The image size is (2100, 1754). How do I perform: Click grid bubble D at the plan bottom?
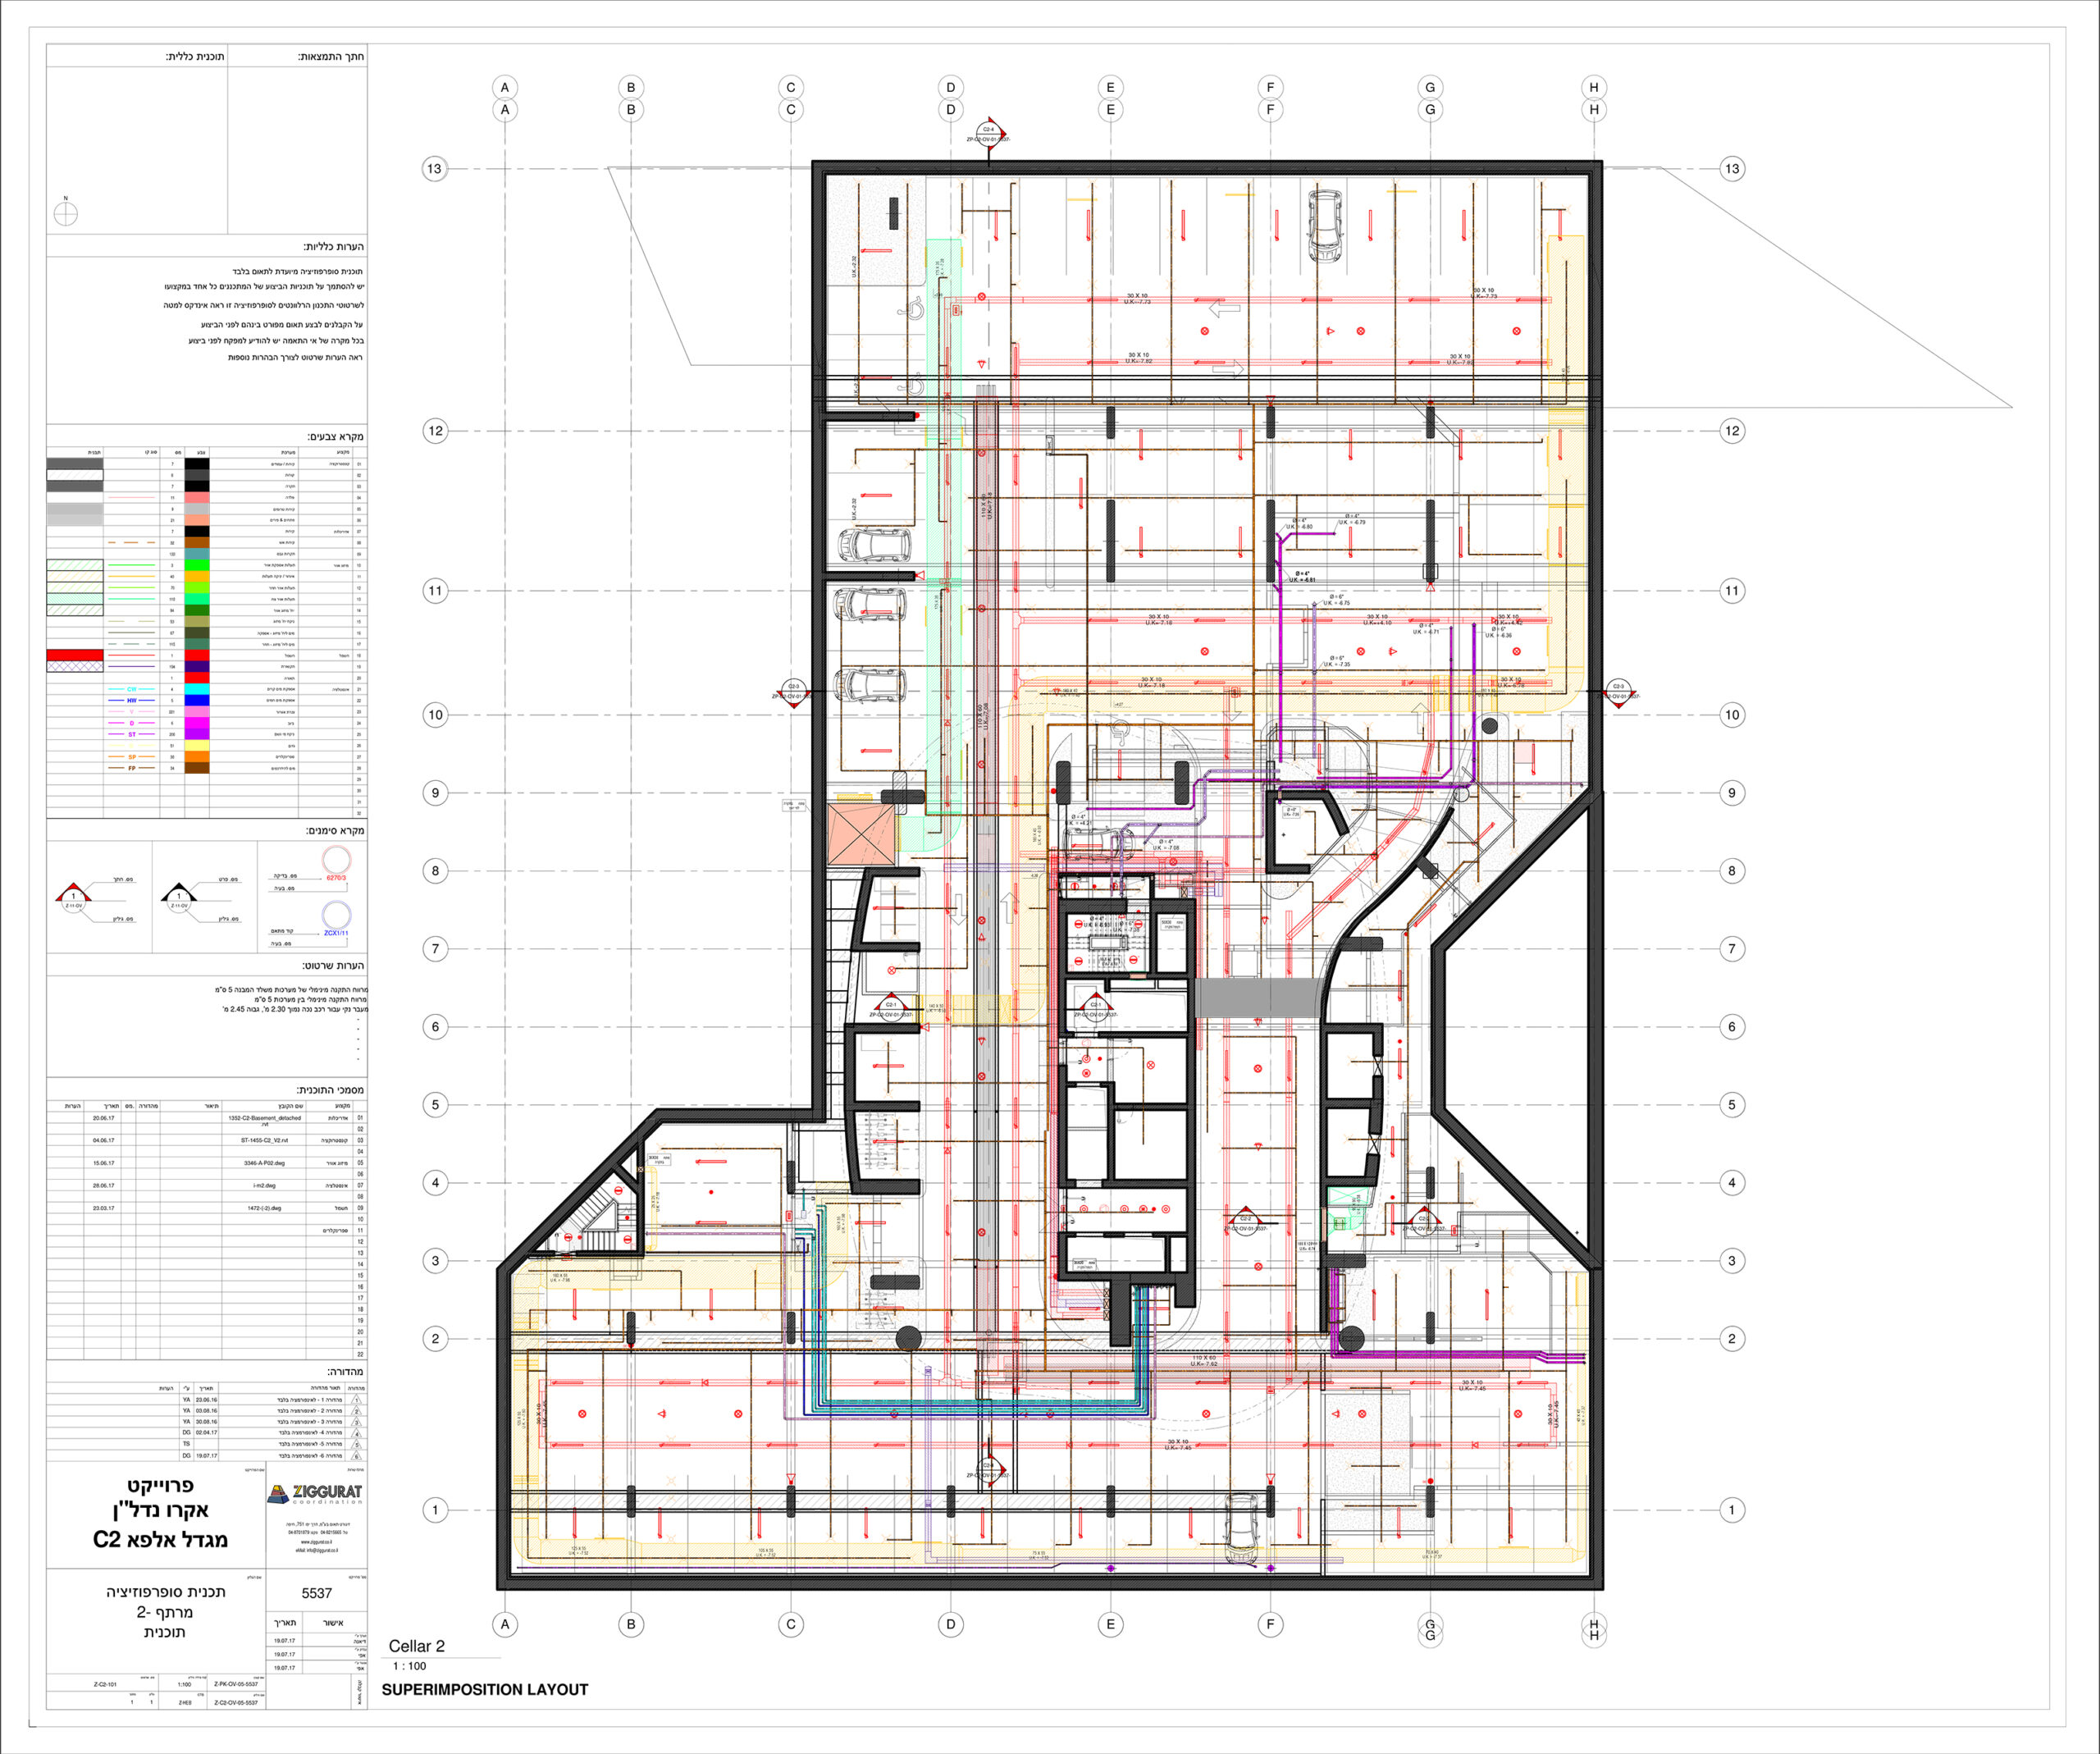(x=951, y=1624)
